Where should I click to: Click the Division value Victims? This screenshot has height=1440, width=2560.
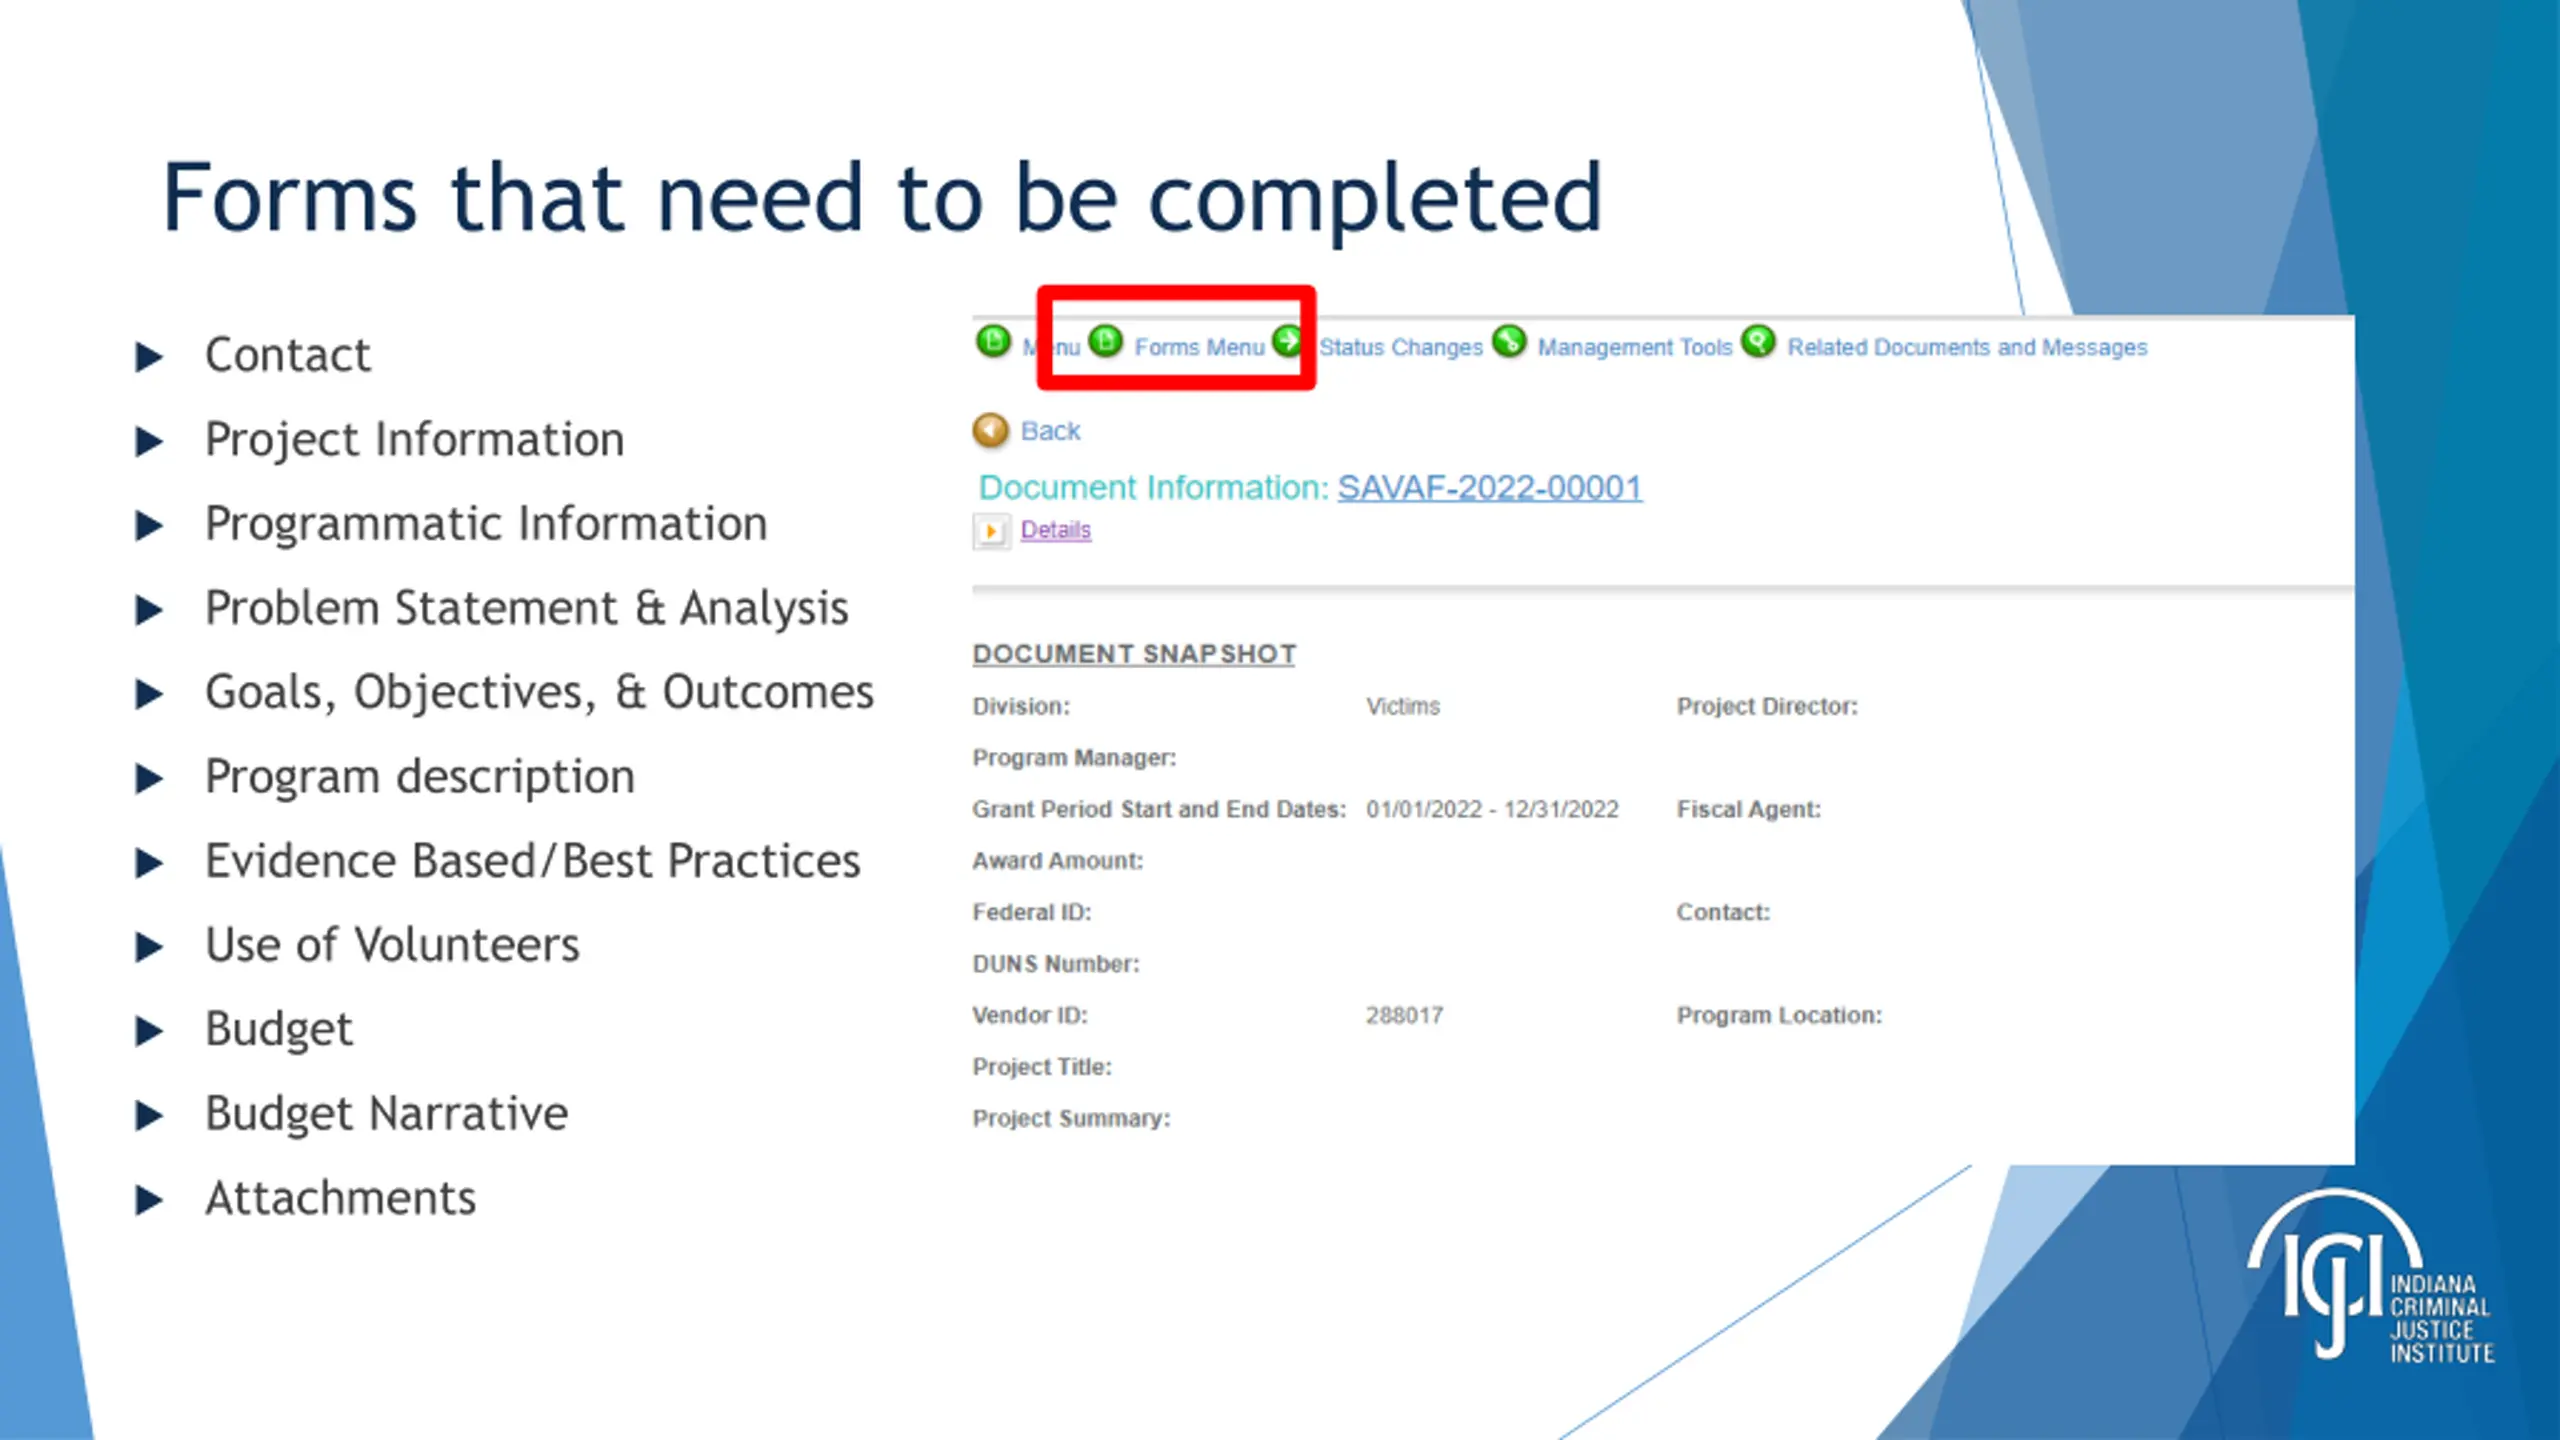click(x=1403, y=706)
